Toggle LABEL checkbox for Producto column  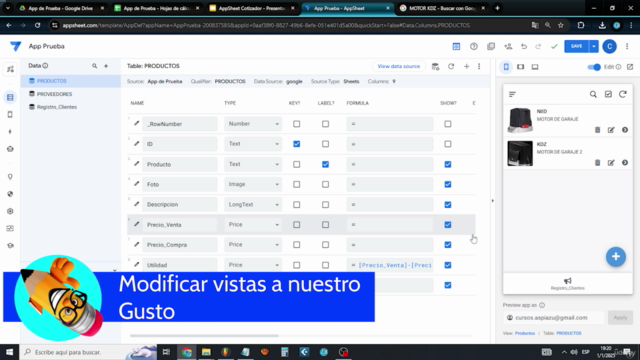click(325, 164)
